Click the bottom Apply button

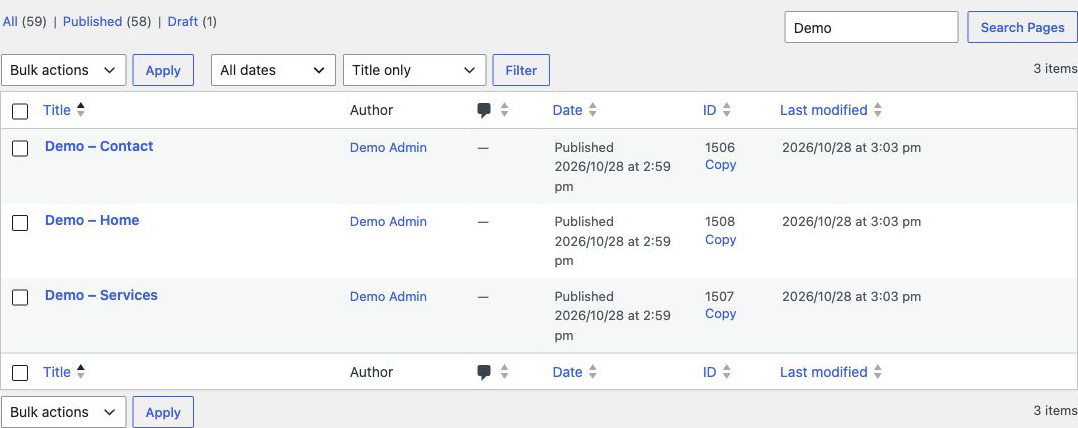[x=163, y=412]
